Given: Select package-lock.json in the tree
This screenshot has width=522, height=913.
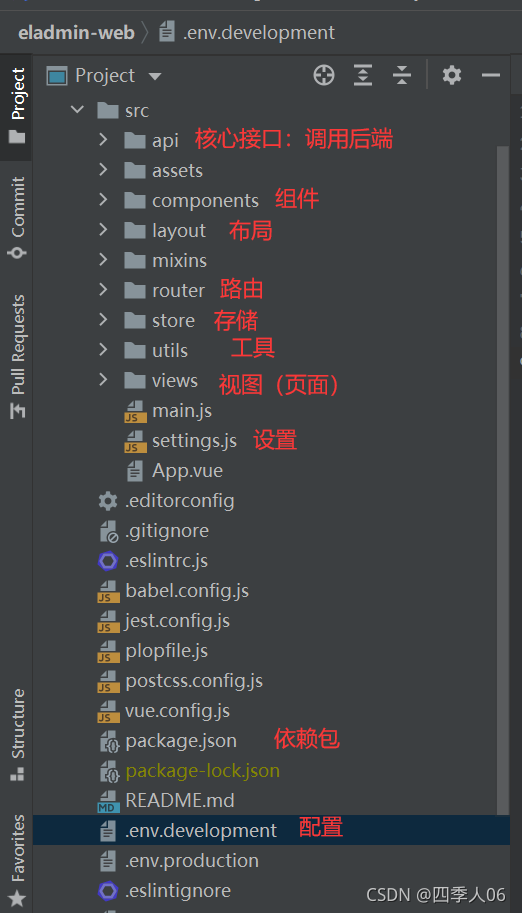Looking at the screenshot, I should pyautogui.click(x=202, y=771).
